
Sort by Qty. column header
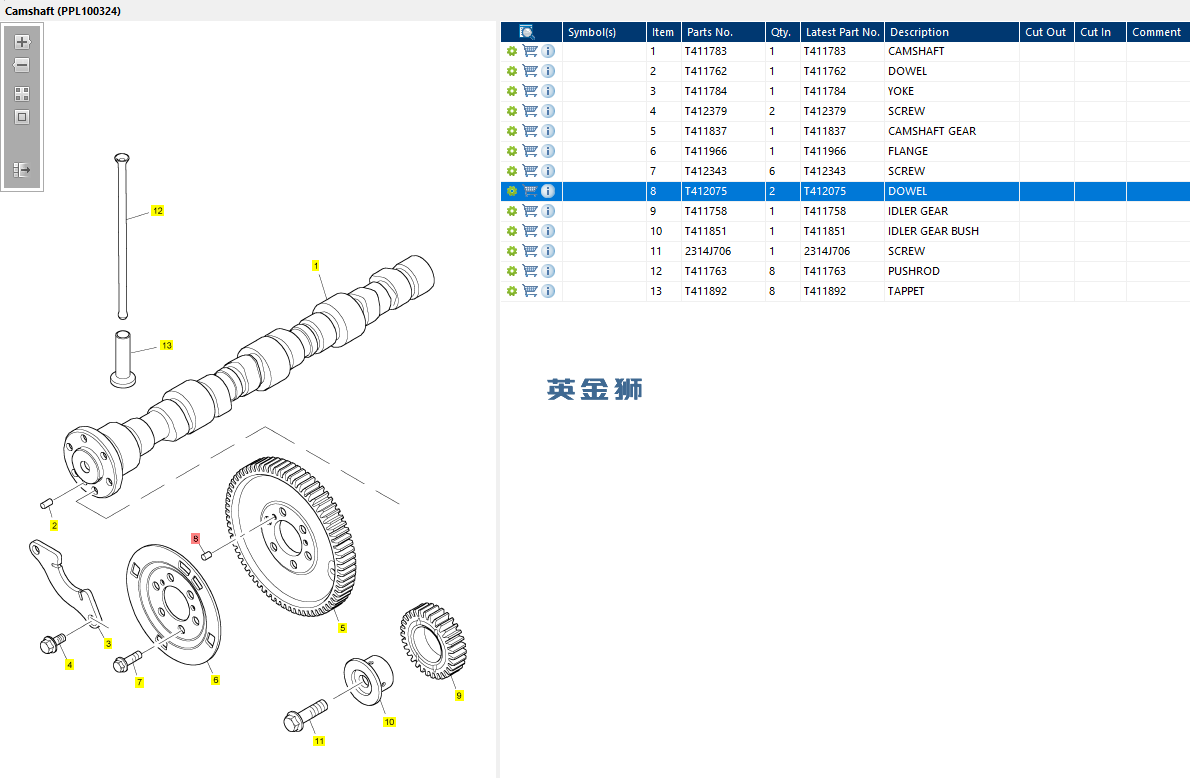click(782, 32)
